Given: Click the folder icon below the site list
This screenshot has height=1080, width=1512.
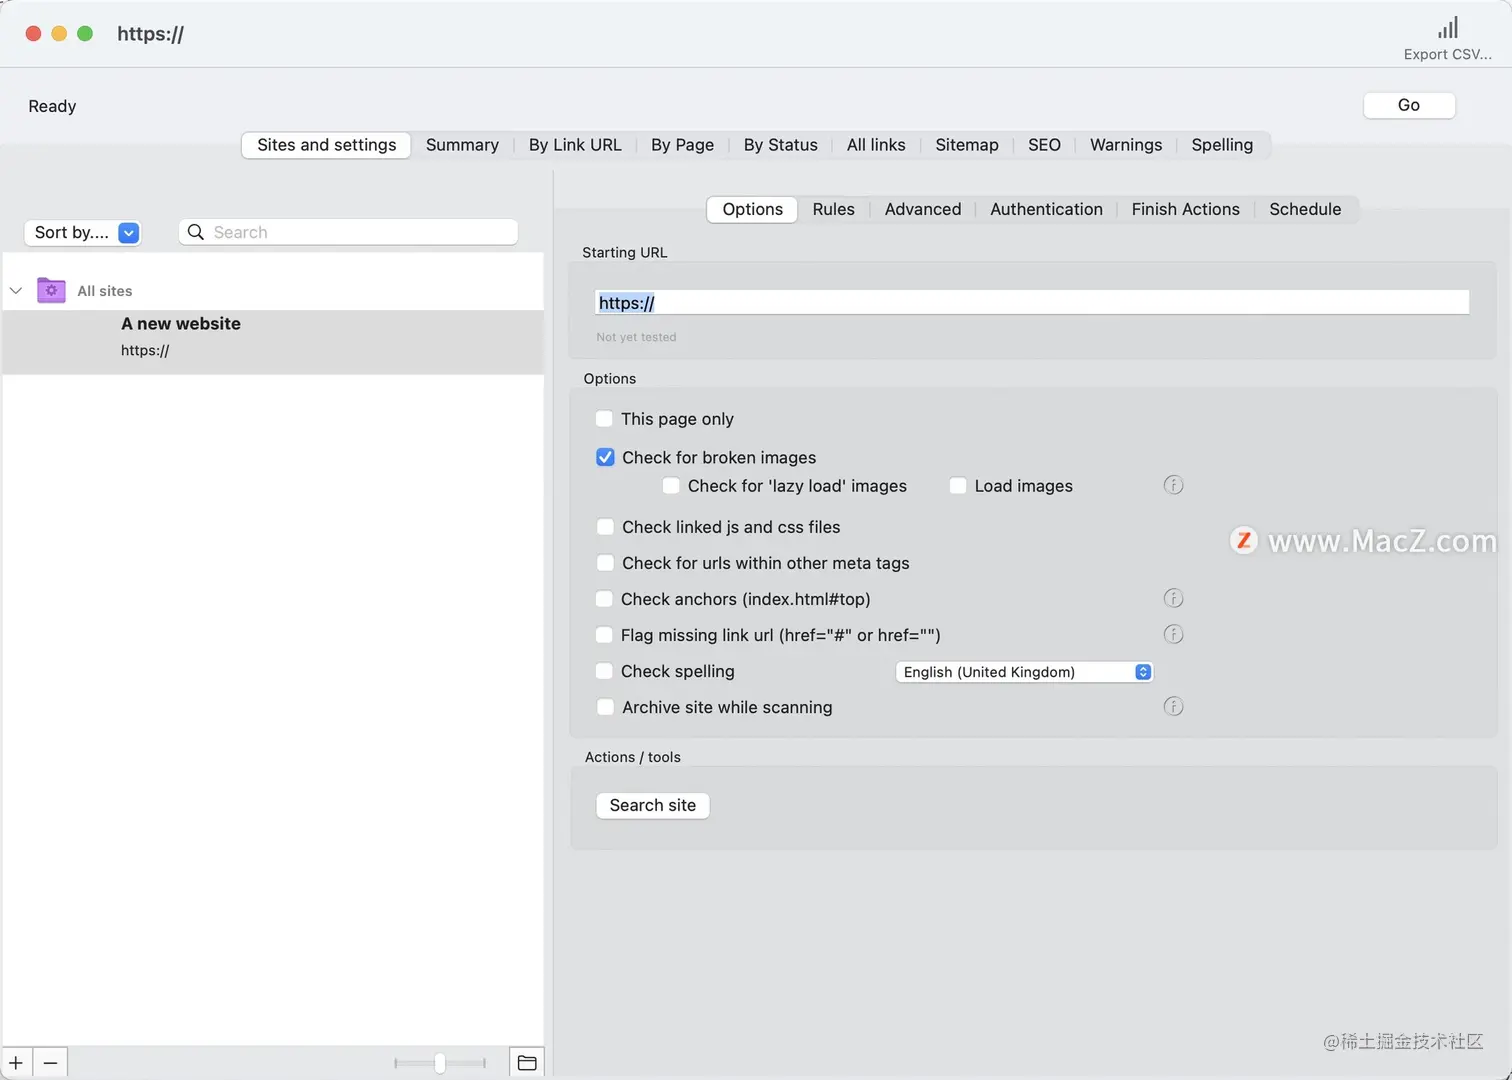Looking at the screenshot, I should 527,1062.
